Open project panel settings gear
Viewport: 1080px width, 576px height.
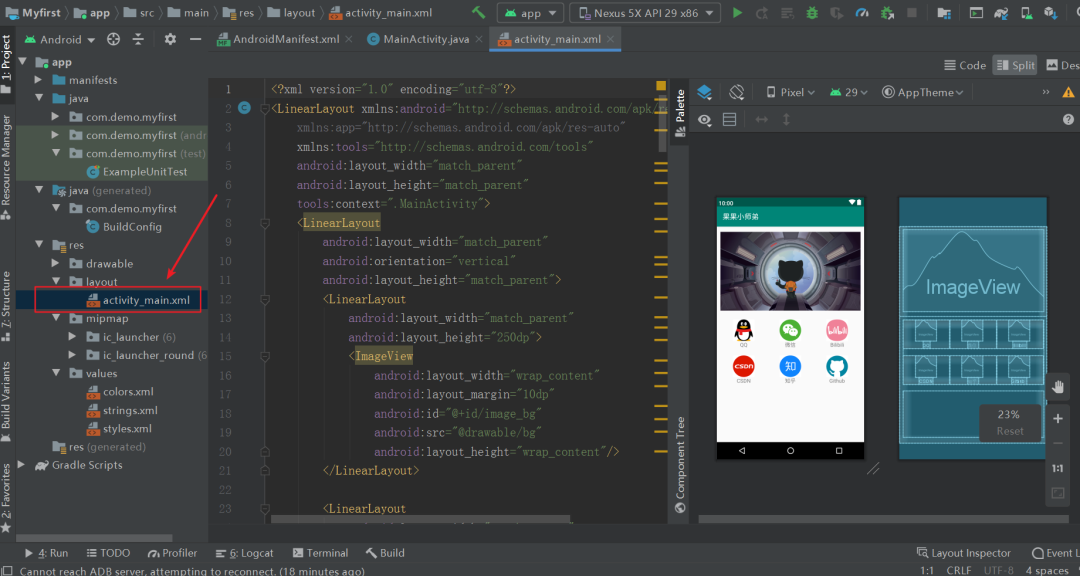pos(170,39)
